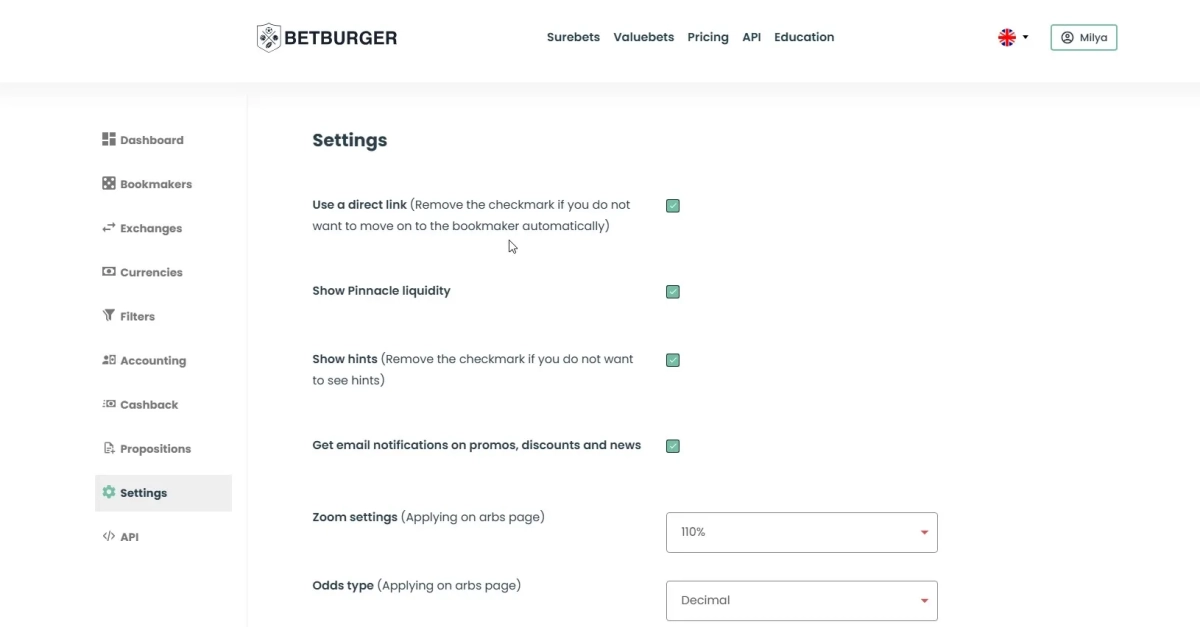1200x627 pixels.
Task: Click the Exchanges arrows icon
Action: click(x=109, y=228)
